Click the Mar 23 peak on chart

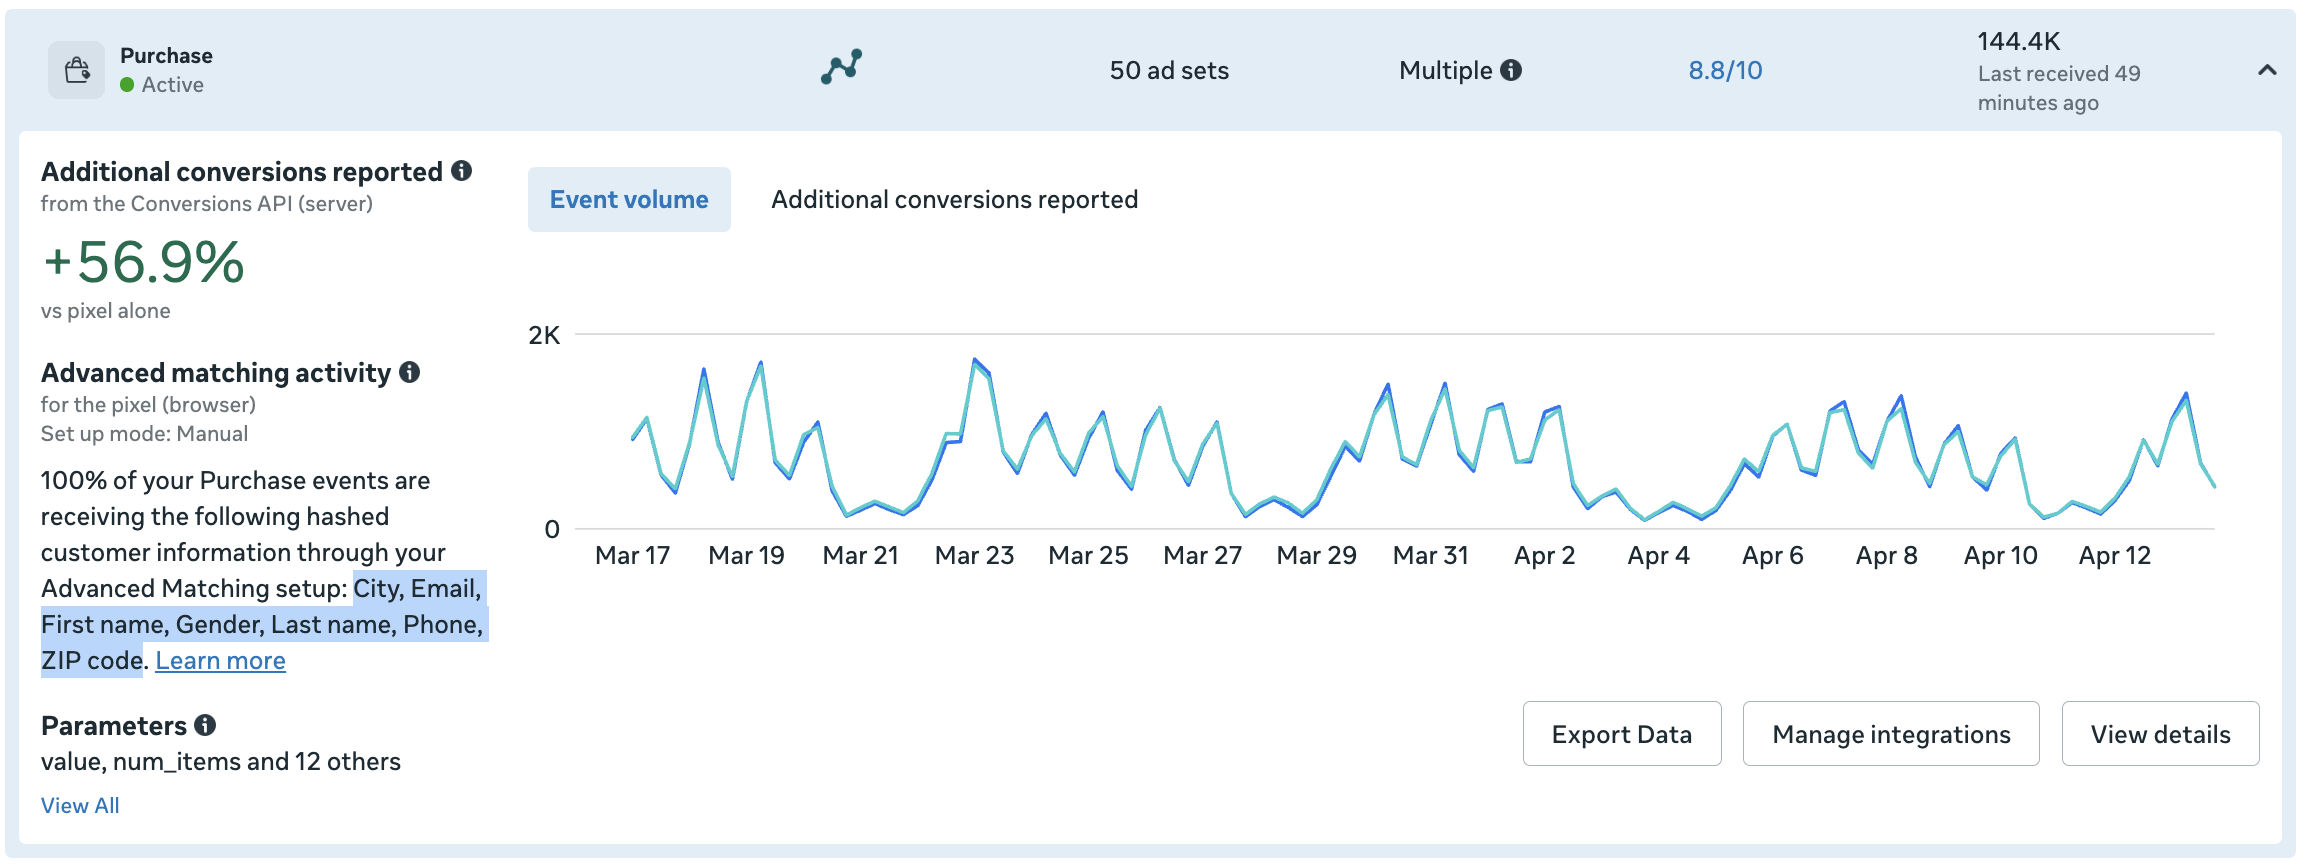[975, 360]
